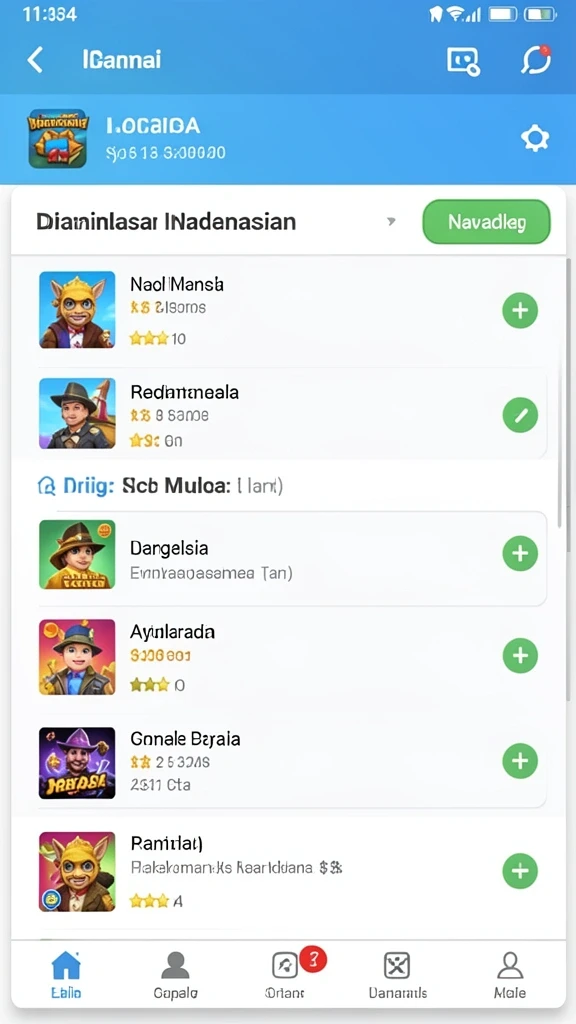Add Ramitat using plus button
The height and width of the screenshot is (1024, 576).
(520, 871)
